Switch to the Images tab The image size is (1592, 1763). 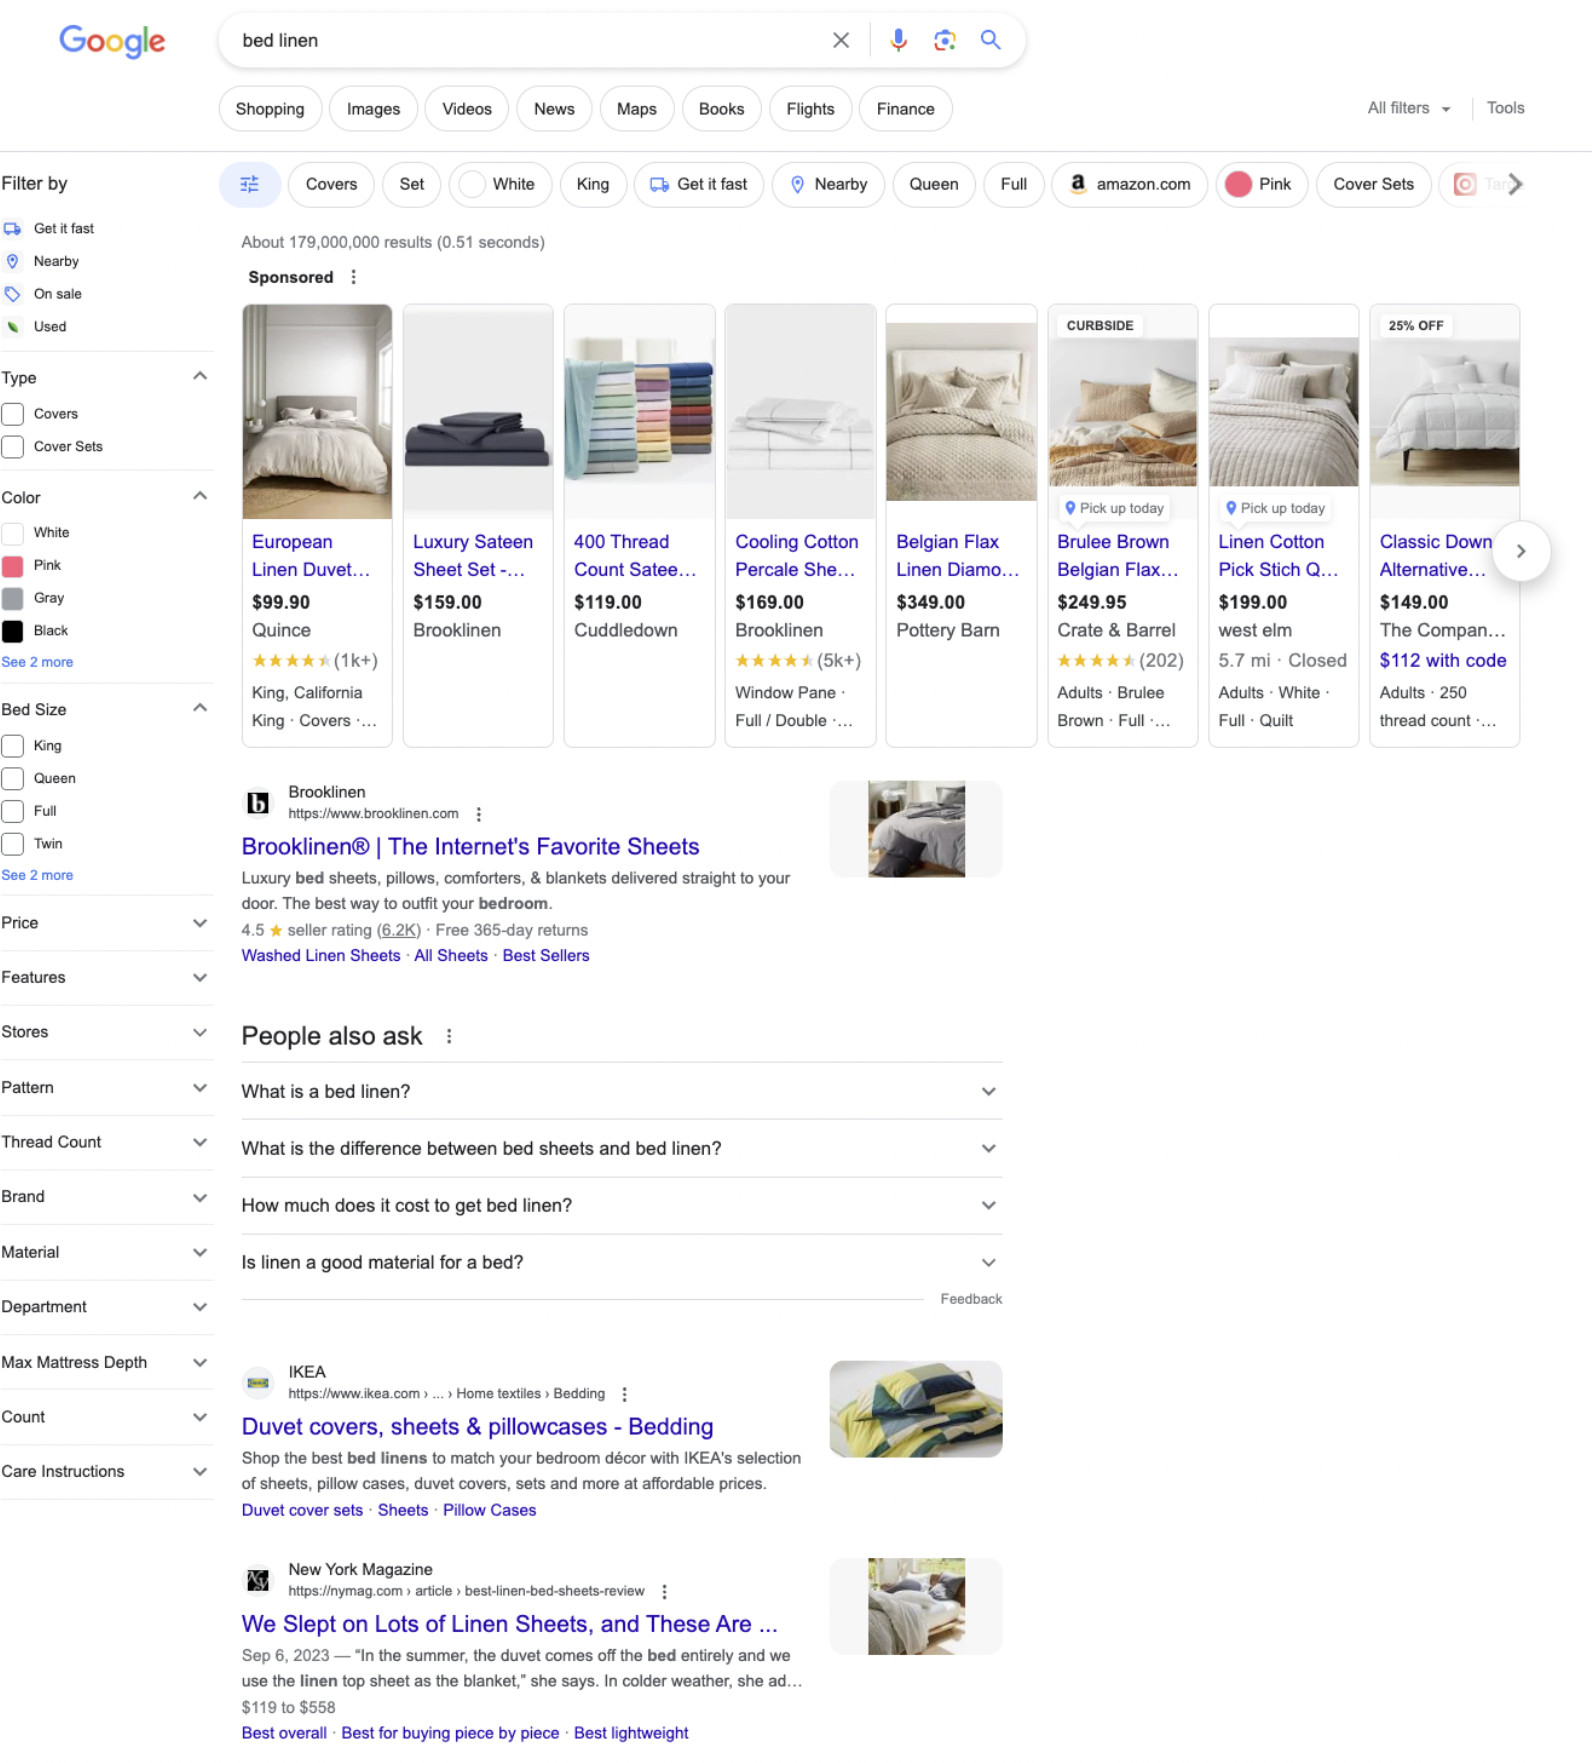tap(373, 109)
